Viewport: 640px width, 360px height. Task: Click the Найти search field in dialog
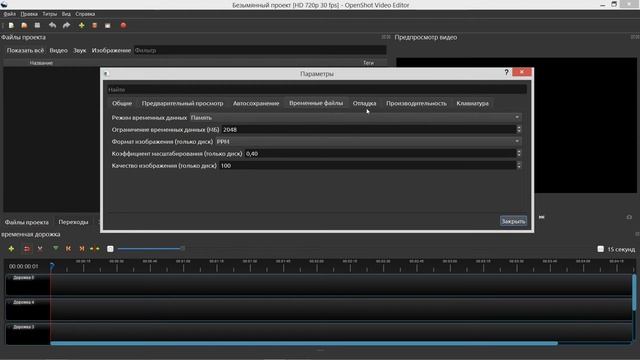pos(317,89)
